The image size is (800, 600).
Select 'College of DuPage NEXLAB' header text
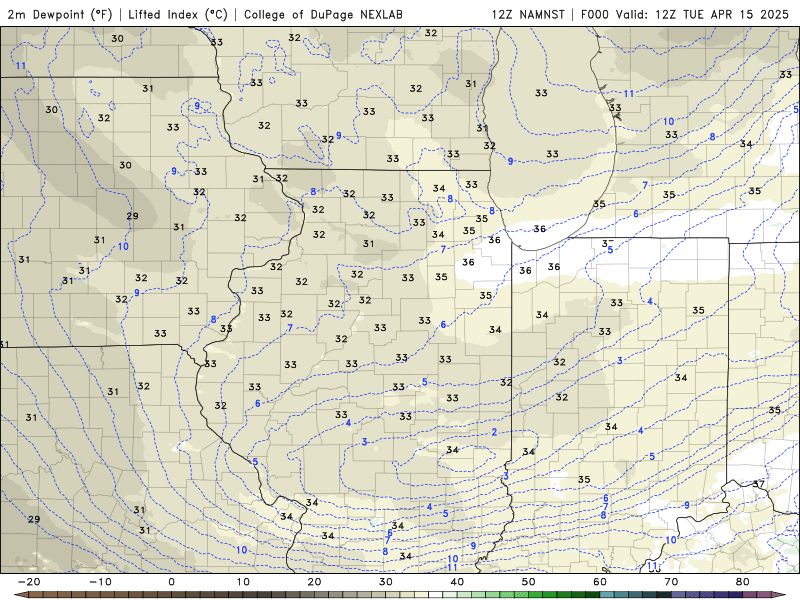click(x=323, y=14)
